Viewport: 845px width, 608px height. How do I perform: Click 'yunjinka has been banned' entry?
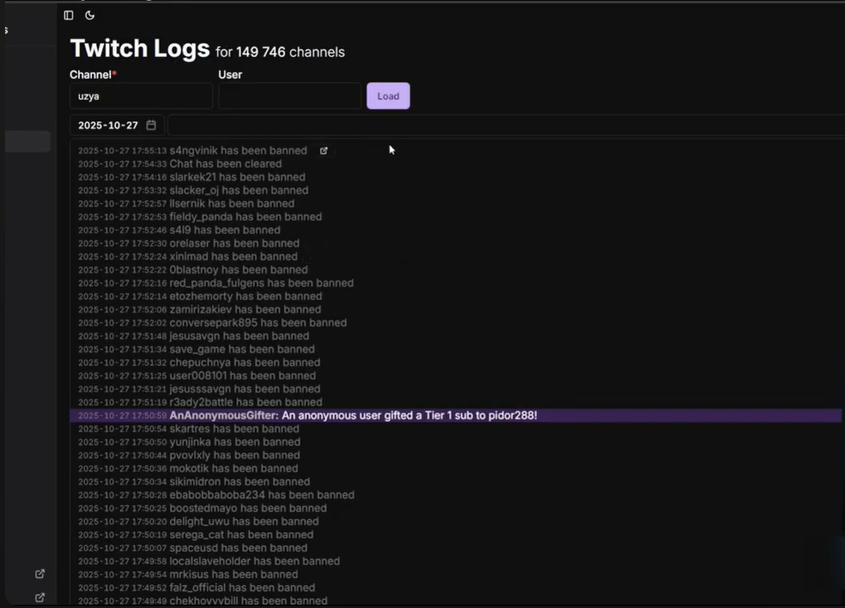235,442
